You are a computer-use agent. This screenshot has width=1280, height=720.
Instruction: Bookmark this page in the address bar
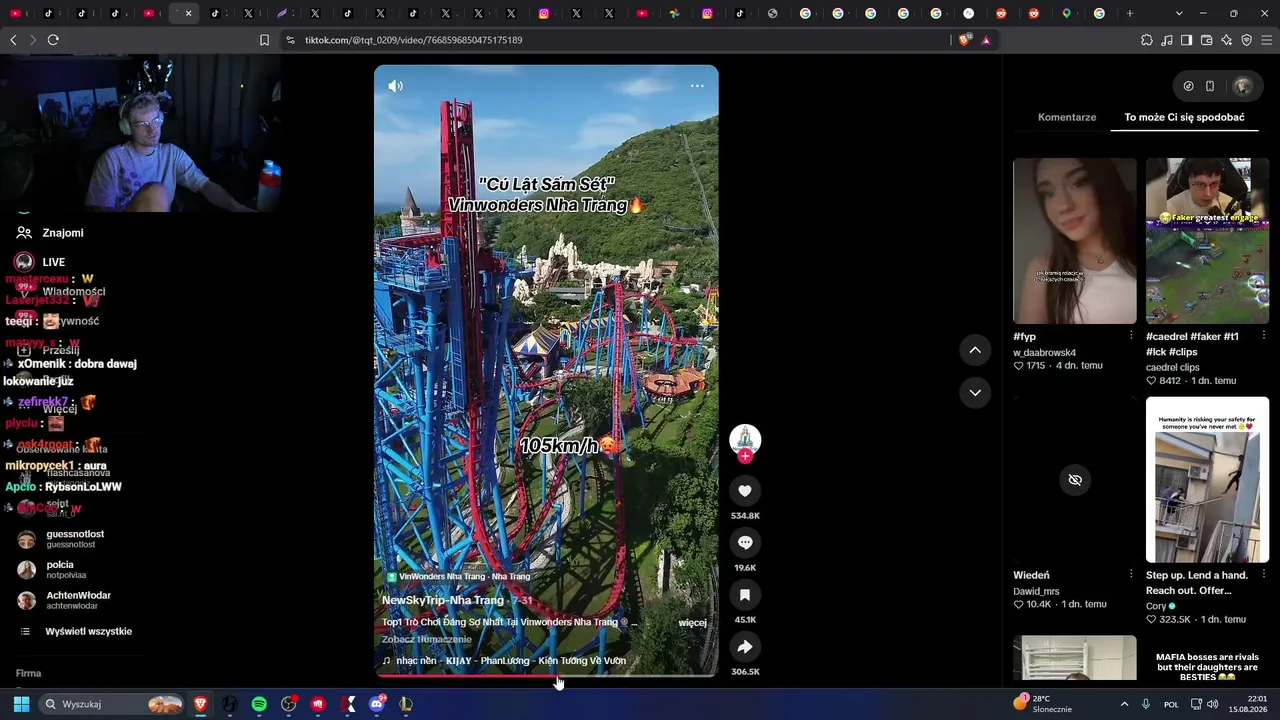264,40
